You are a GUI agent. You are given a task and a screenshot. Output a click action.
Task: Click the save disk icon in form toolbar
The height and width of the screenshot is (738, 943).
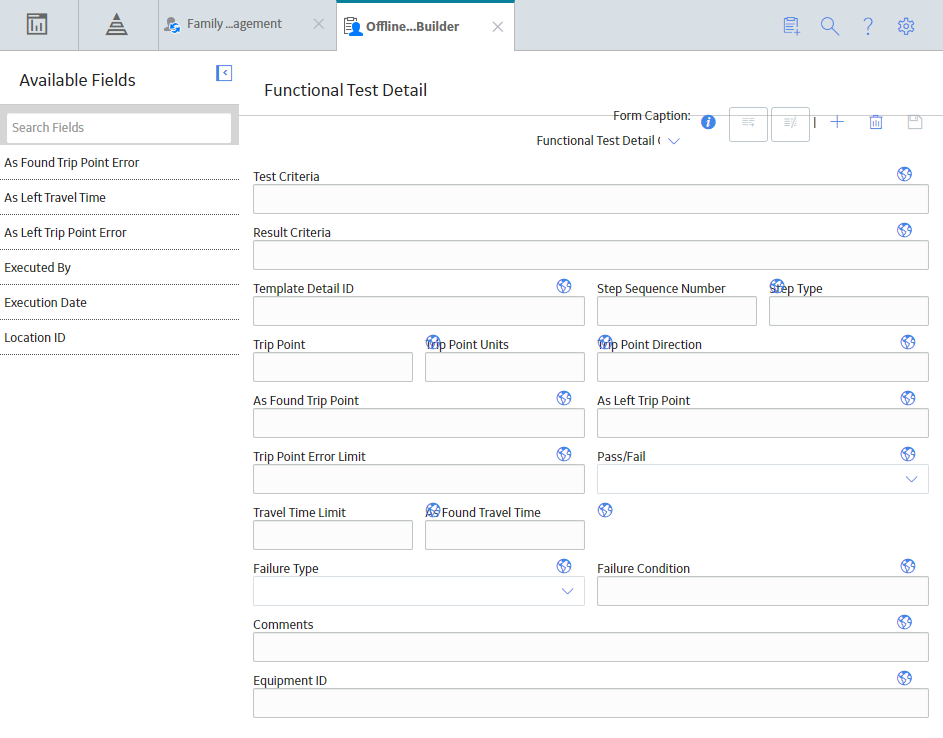(x=915, y=122)
